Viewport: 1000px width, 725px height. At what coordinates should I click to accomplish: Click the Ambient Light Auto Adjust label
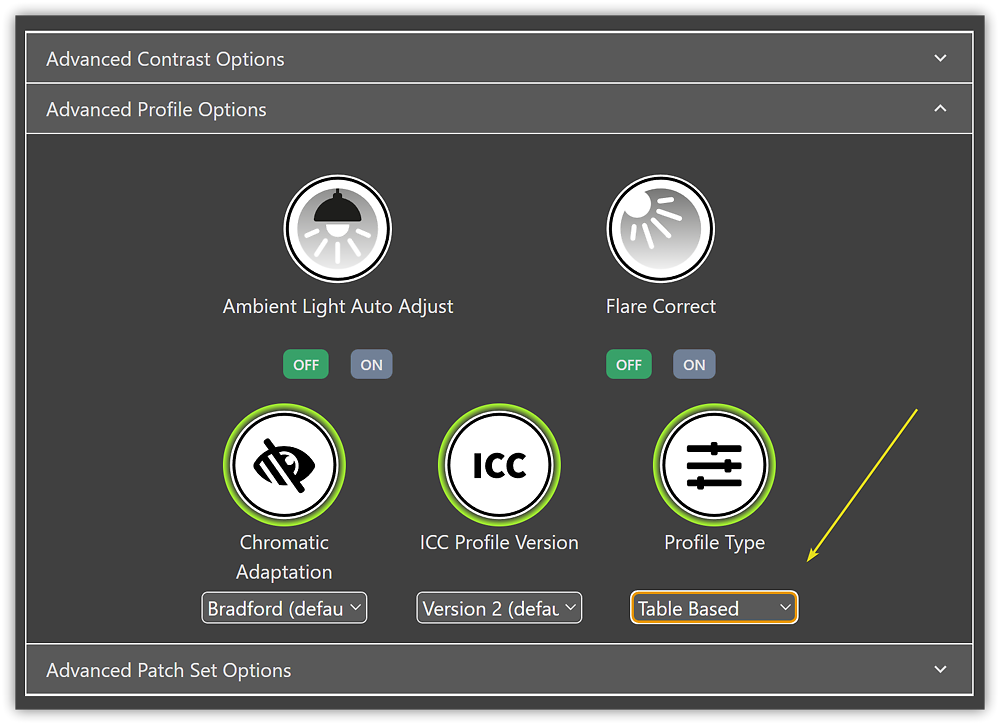[x=337, y=306]
